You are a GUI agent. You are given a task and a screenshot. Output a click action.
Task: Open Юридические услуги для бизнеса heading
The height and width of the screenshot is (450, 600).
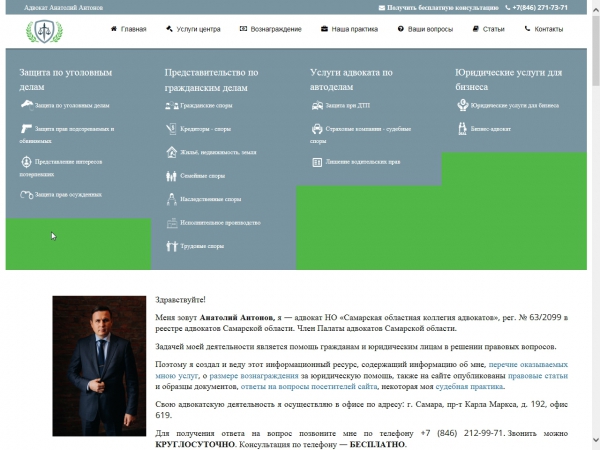pyautogui.click(x=509, y=80)
